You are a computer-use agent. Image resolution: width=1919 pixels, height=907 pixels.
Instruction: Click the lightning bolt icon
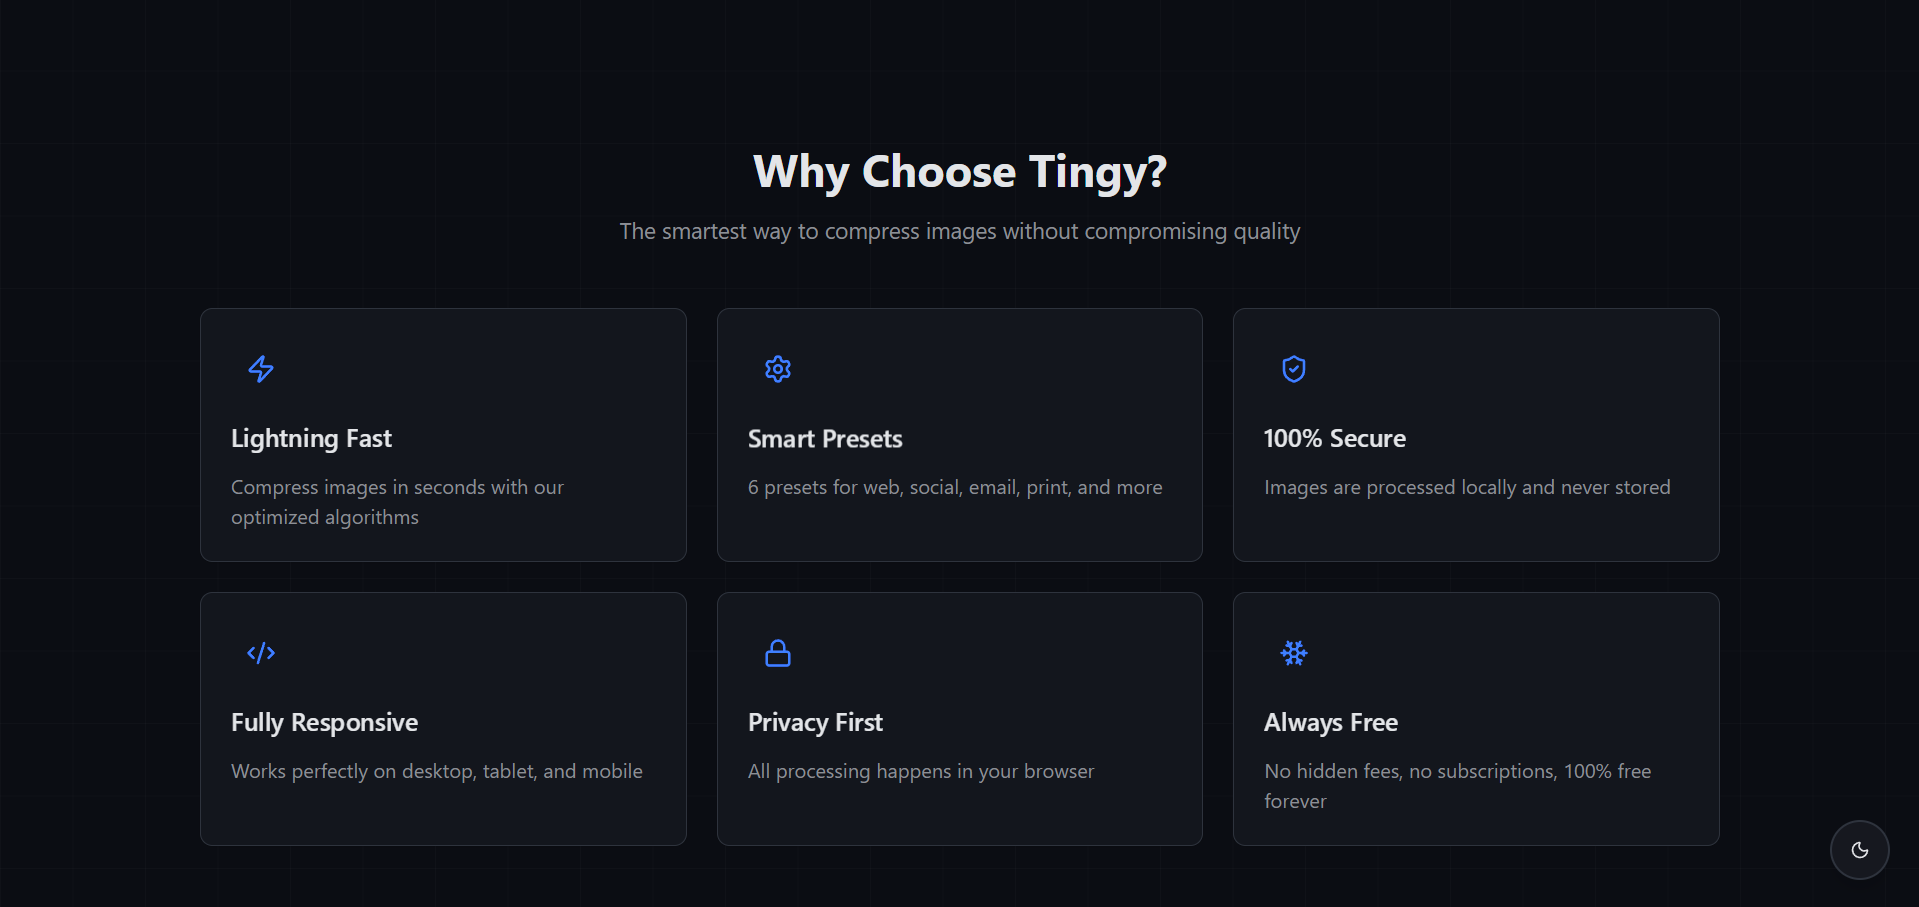click(x=261, y=369)
